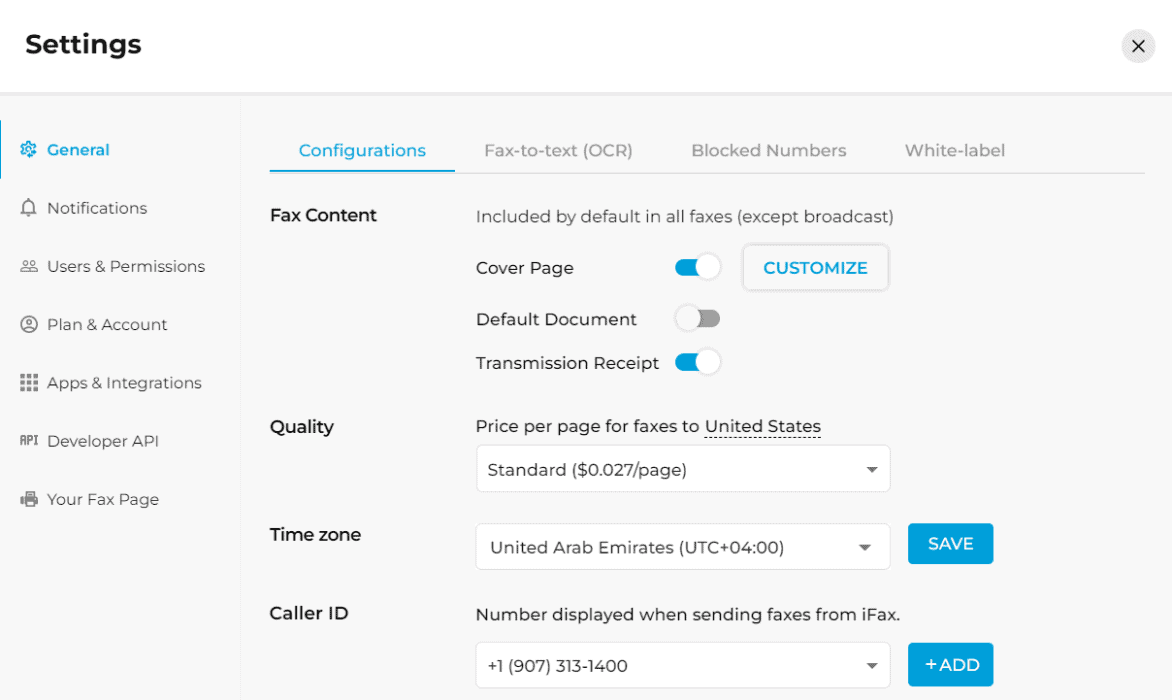Enable the Default Document toggle
The width and height of the screenshot is (1172, 700).
coord(697,319)
